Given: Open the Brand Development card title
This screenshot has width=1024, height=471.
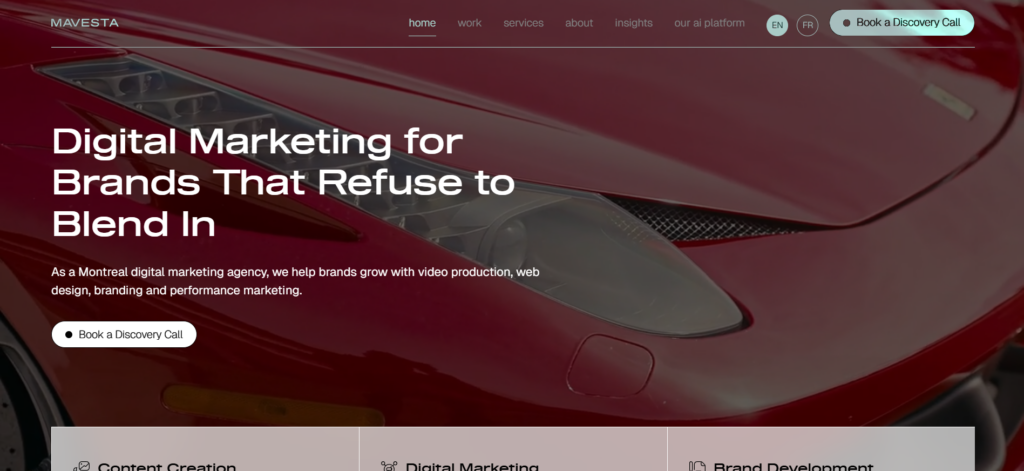Looking at the screenshot, I should 793,467.
